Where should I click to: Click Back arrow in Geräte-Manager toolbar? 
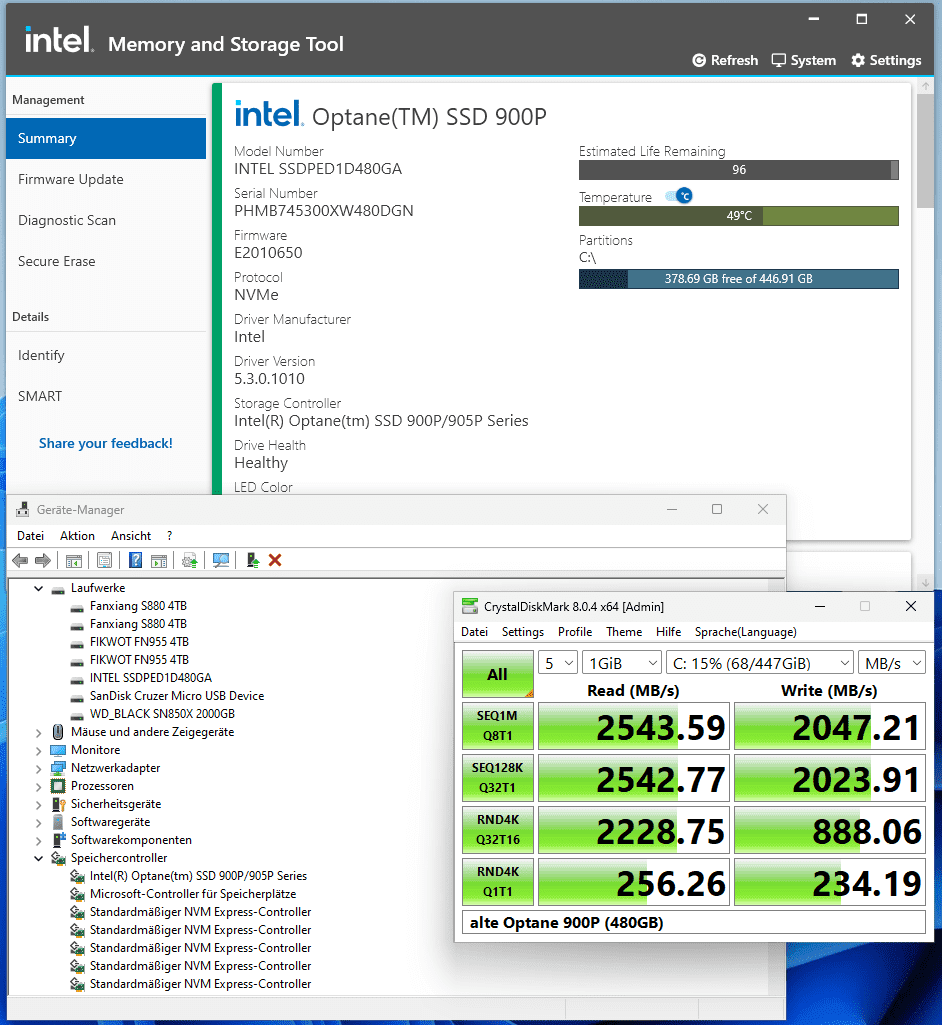pyautogui.click(x=20, y=560)
